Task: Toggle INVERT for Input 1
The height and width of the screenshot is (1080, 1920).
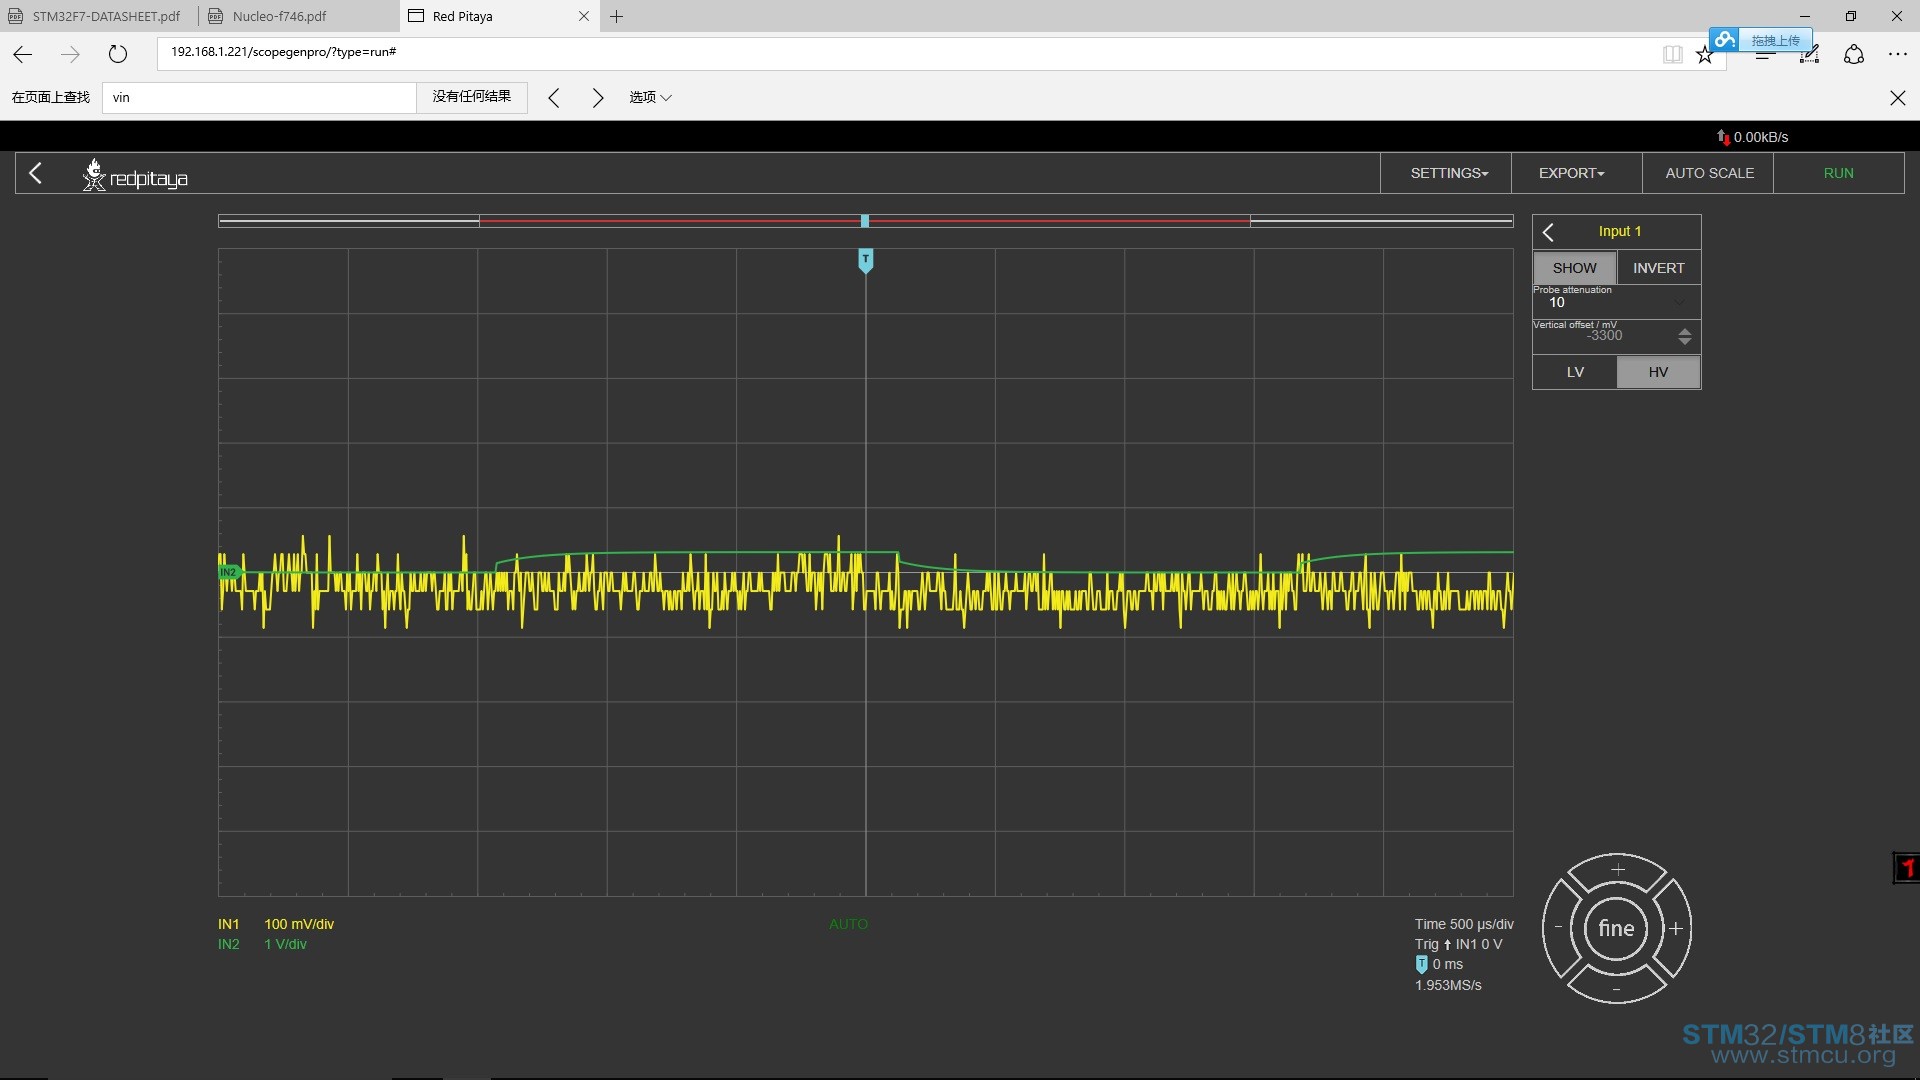Action: click(x=1659, y=268)
